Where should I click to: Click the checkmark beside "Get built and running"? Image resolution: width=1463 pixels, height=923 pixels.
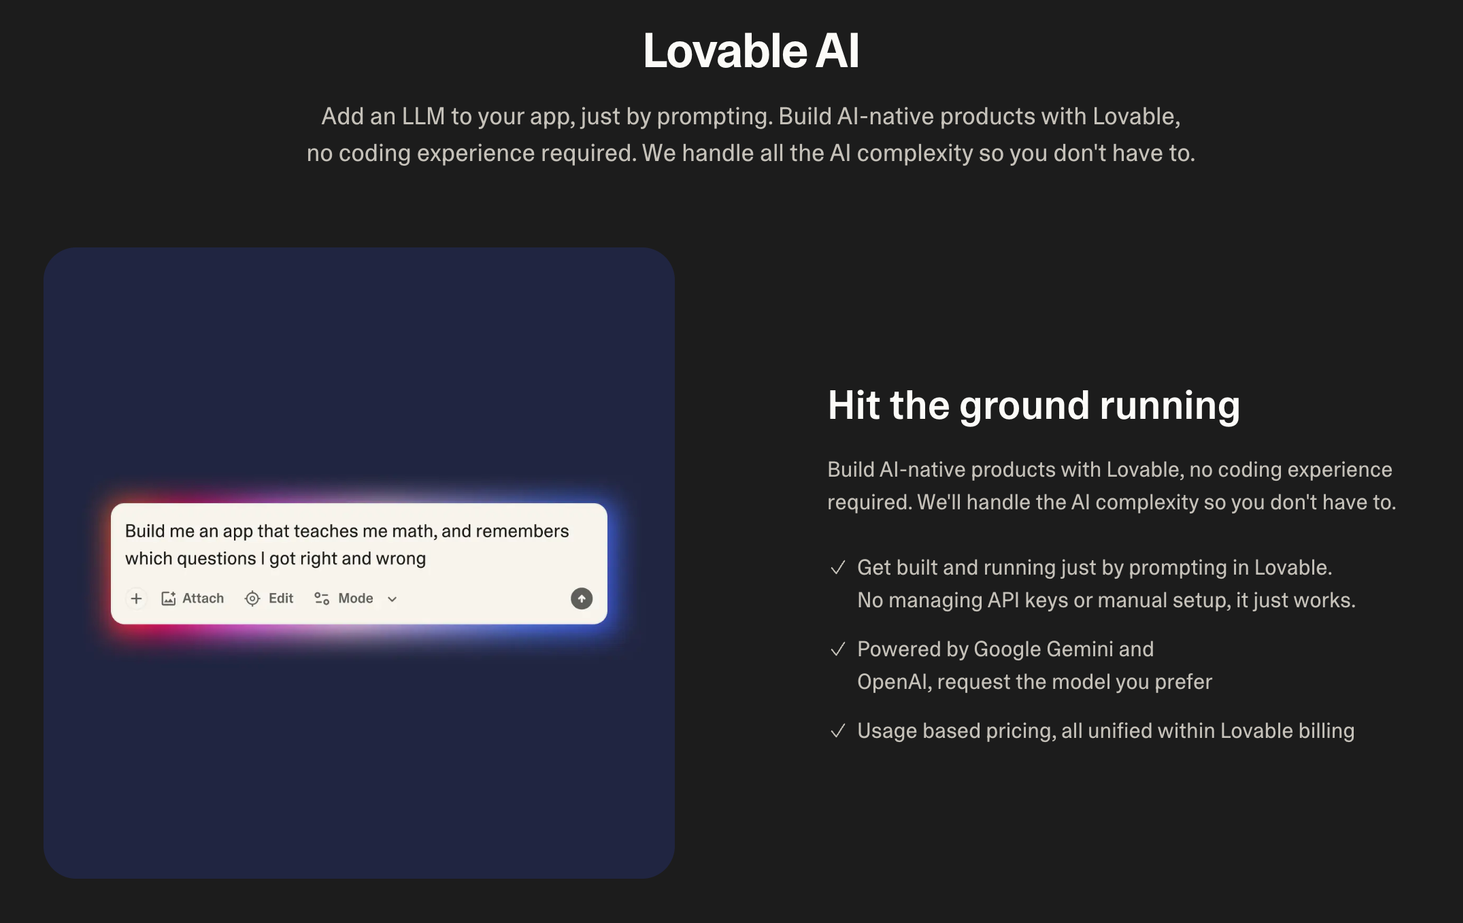(838, 568)
